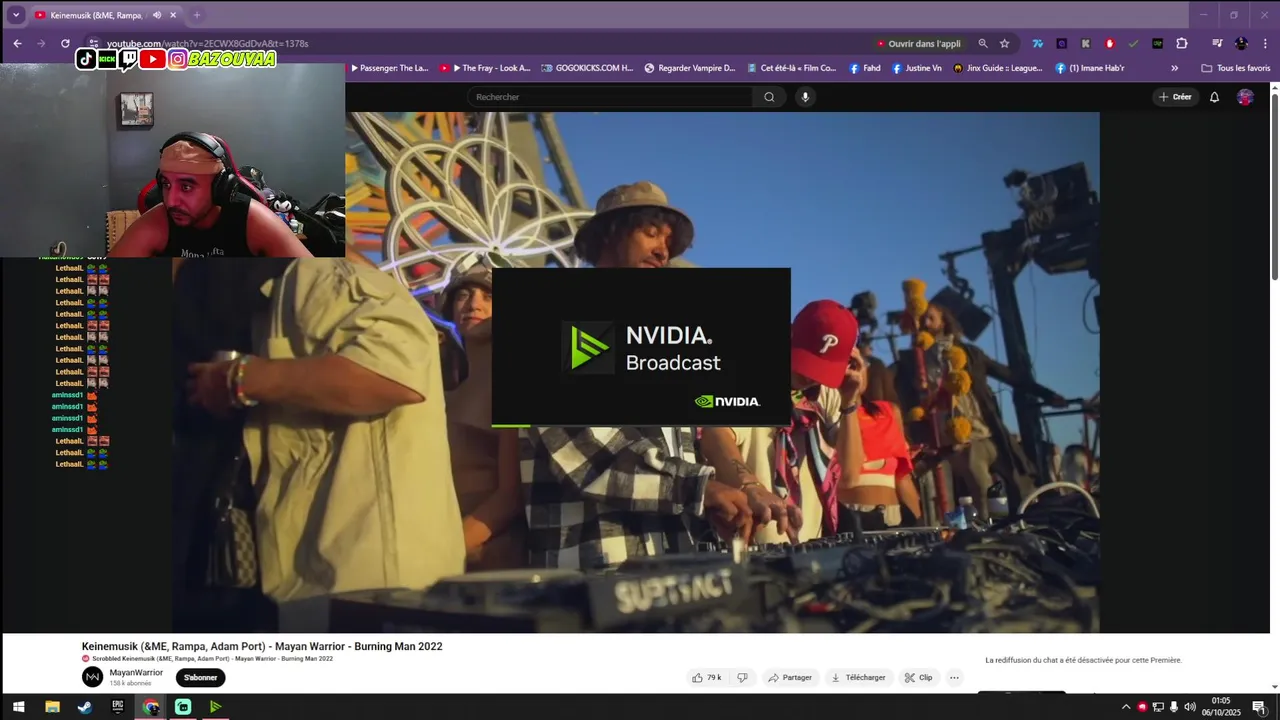
Task: Click the green checkmark extension icon
Action: click(1133, 43)
